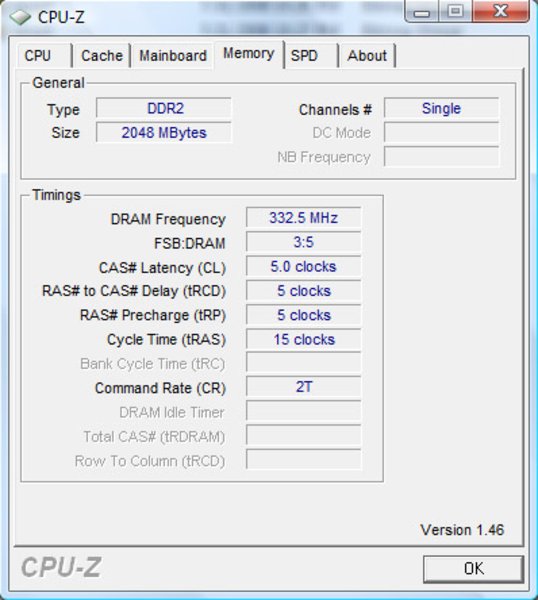Click the DRAM Frequency label
The height and width of the screenshot is (600, 538).
click(x=168, y=219)
